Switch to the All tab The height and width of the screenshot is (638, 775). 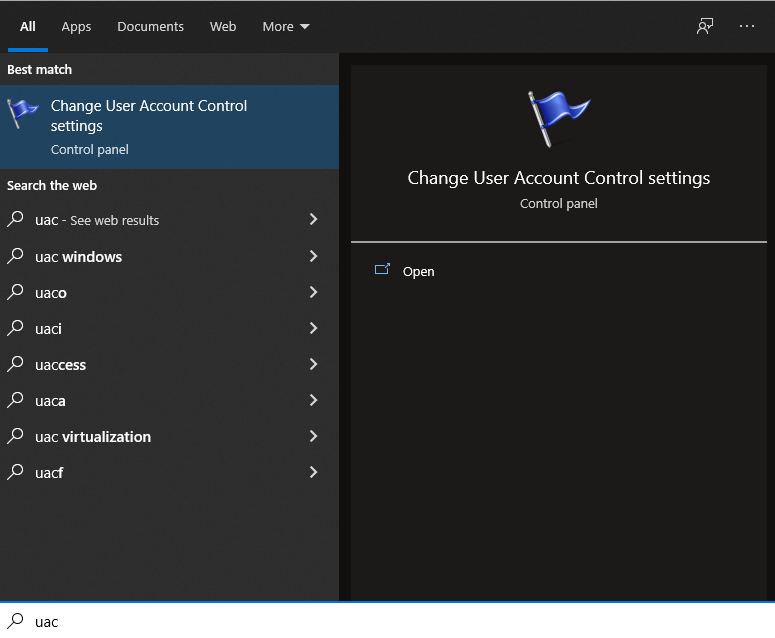click(x=28, y=26)
